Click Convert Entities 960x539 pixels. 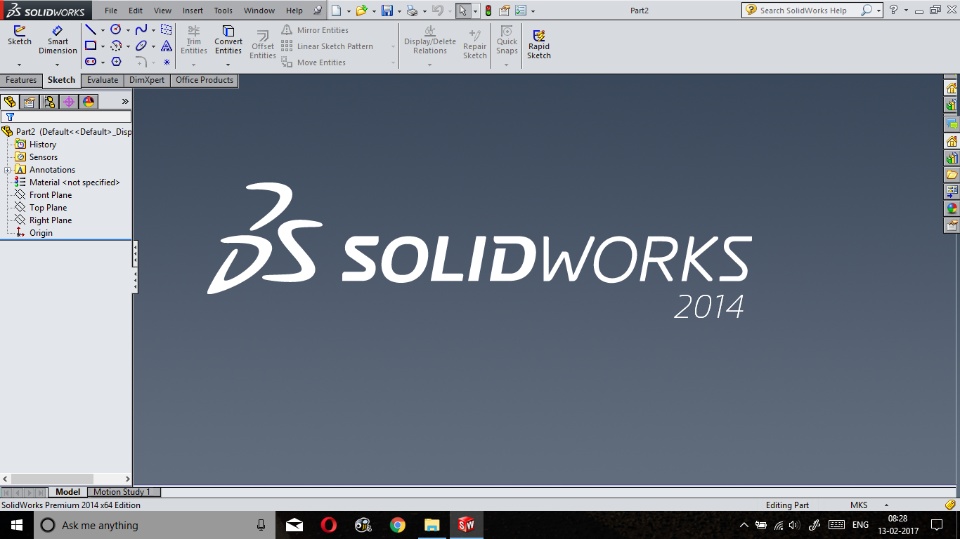point(228,40)
